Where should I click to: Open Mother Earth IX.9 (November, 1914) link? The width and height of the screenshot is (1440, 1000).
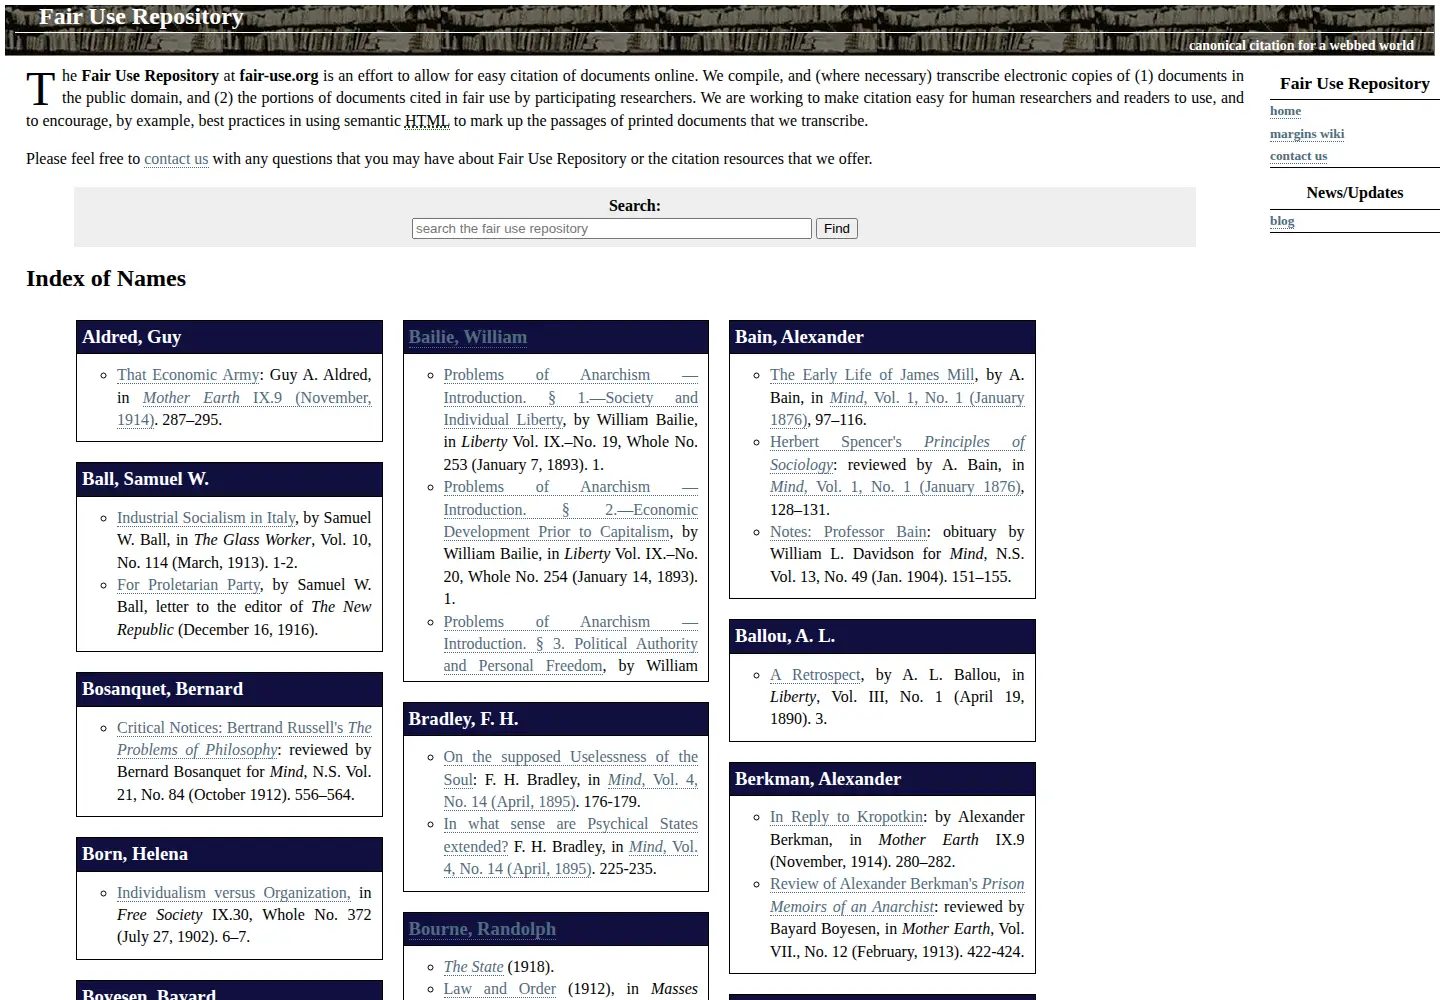[244, 408]
